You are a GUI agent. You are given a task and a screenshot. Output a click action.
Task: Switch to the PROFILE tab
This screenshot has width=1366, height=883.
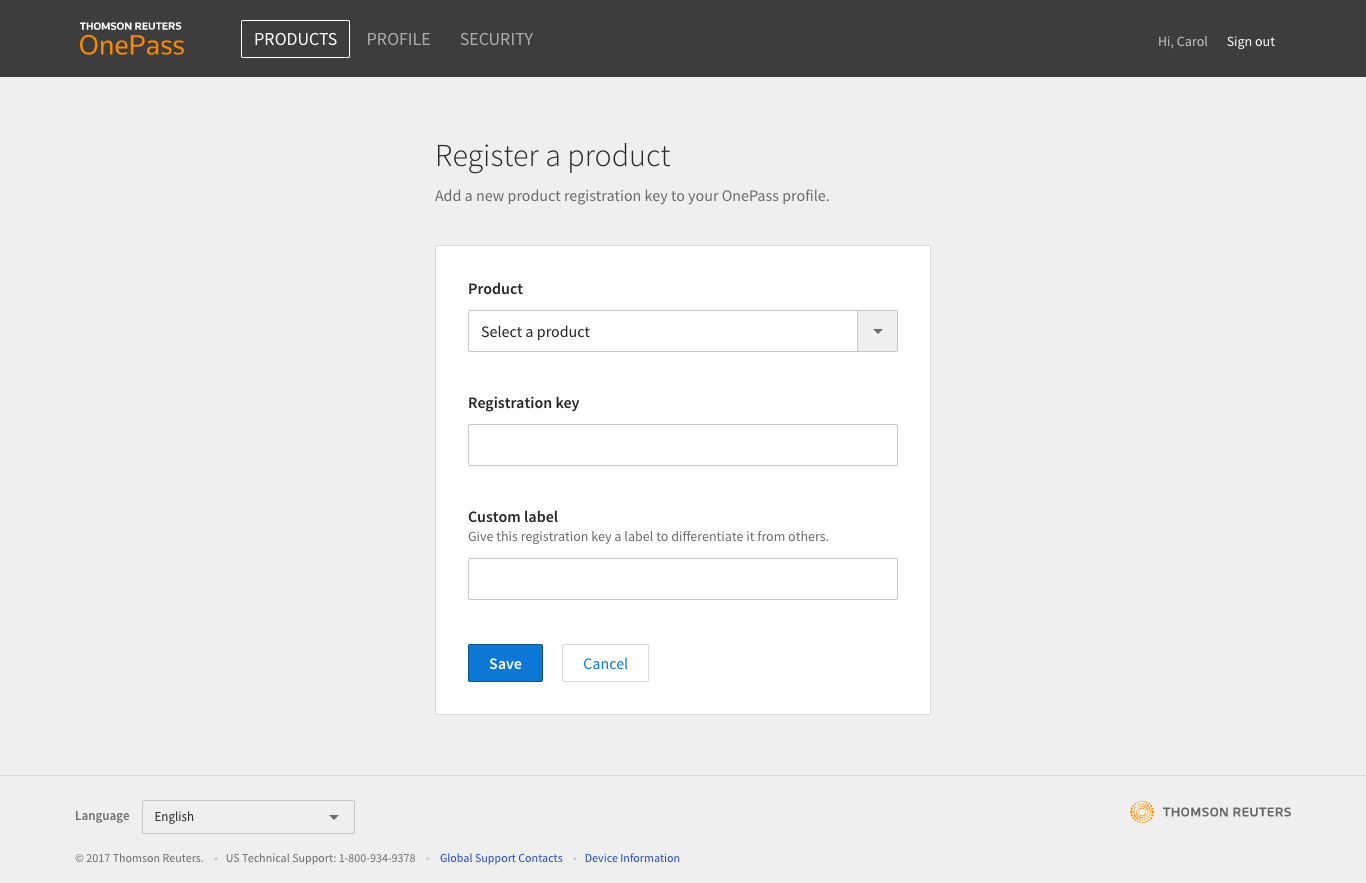pos(398,39)
